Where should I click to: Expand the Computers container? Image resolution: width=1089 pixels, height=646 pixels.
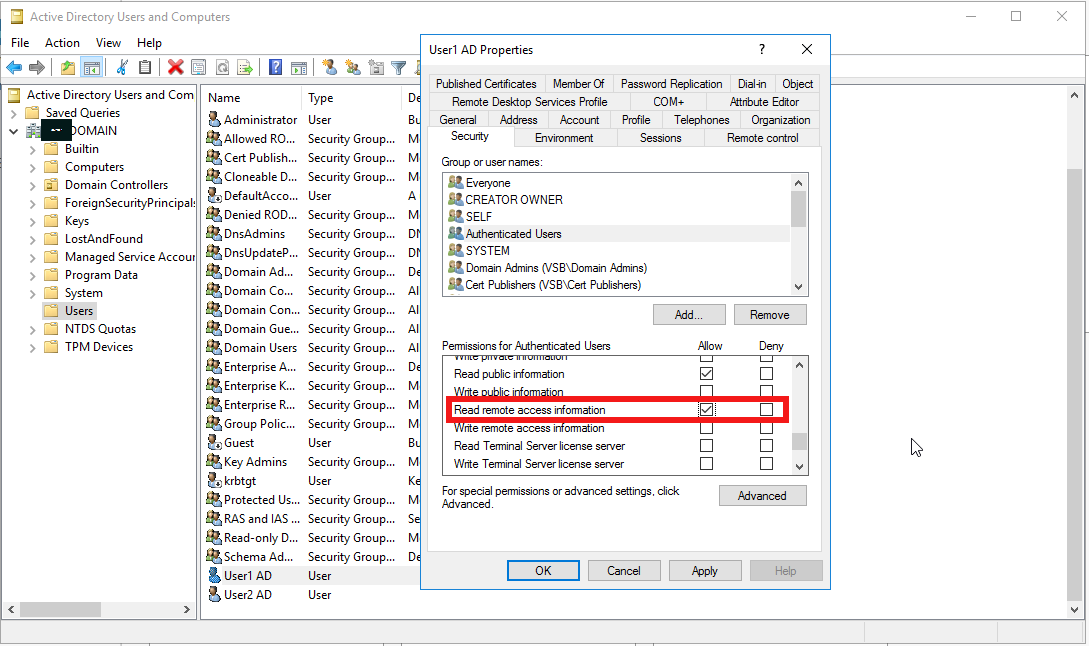click(32, 166)
